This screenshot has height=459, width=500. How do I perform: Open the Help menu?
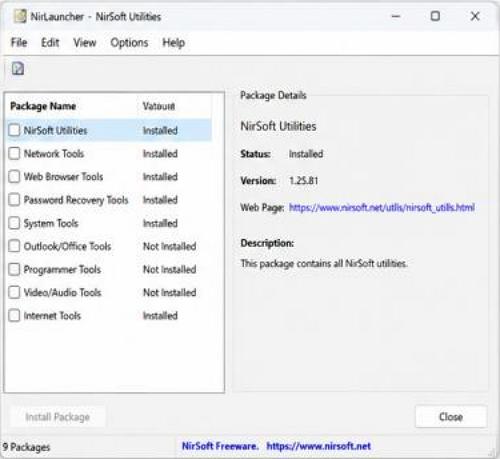(173, 42)
